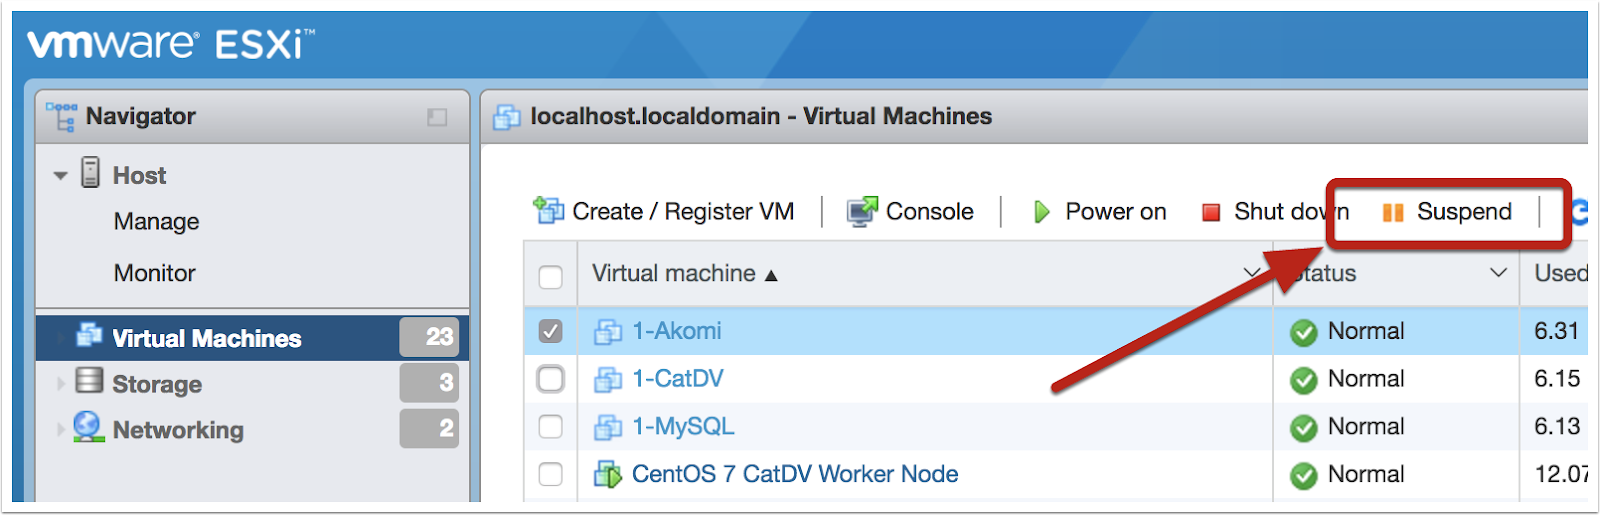The image size is (1600, 515).
Task: Open the Status column dropdown
Action: (x=1498, y=273)
